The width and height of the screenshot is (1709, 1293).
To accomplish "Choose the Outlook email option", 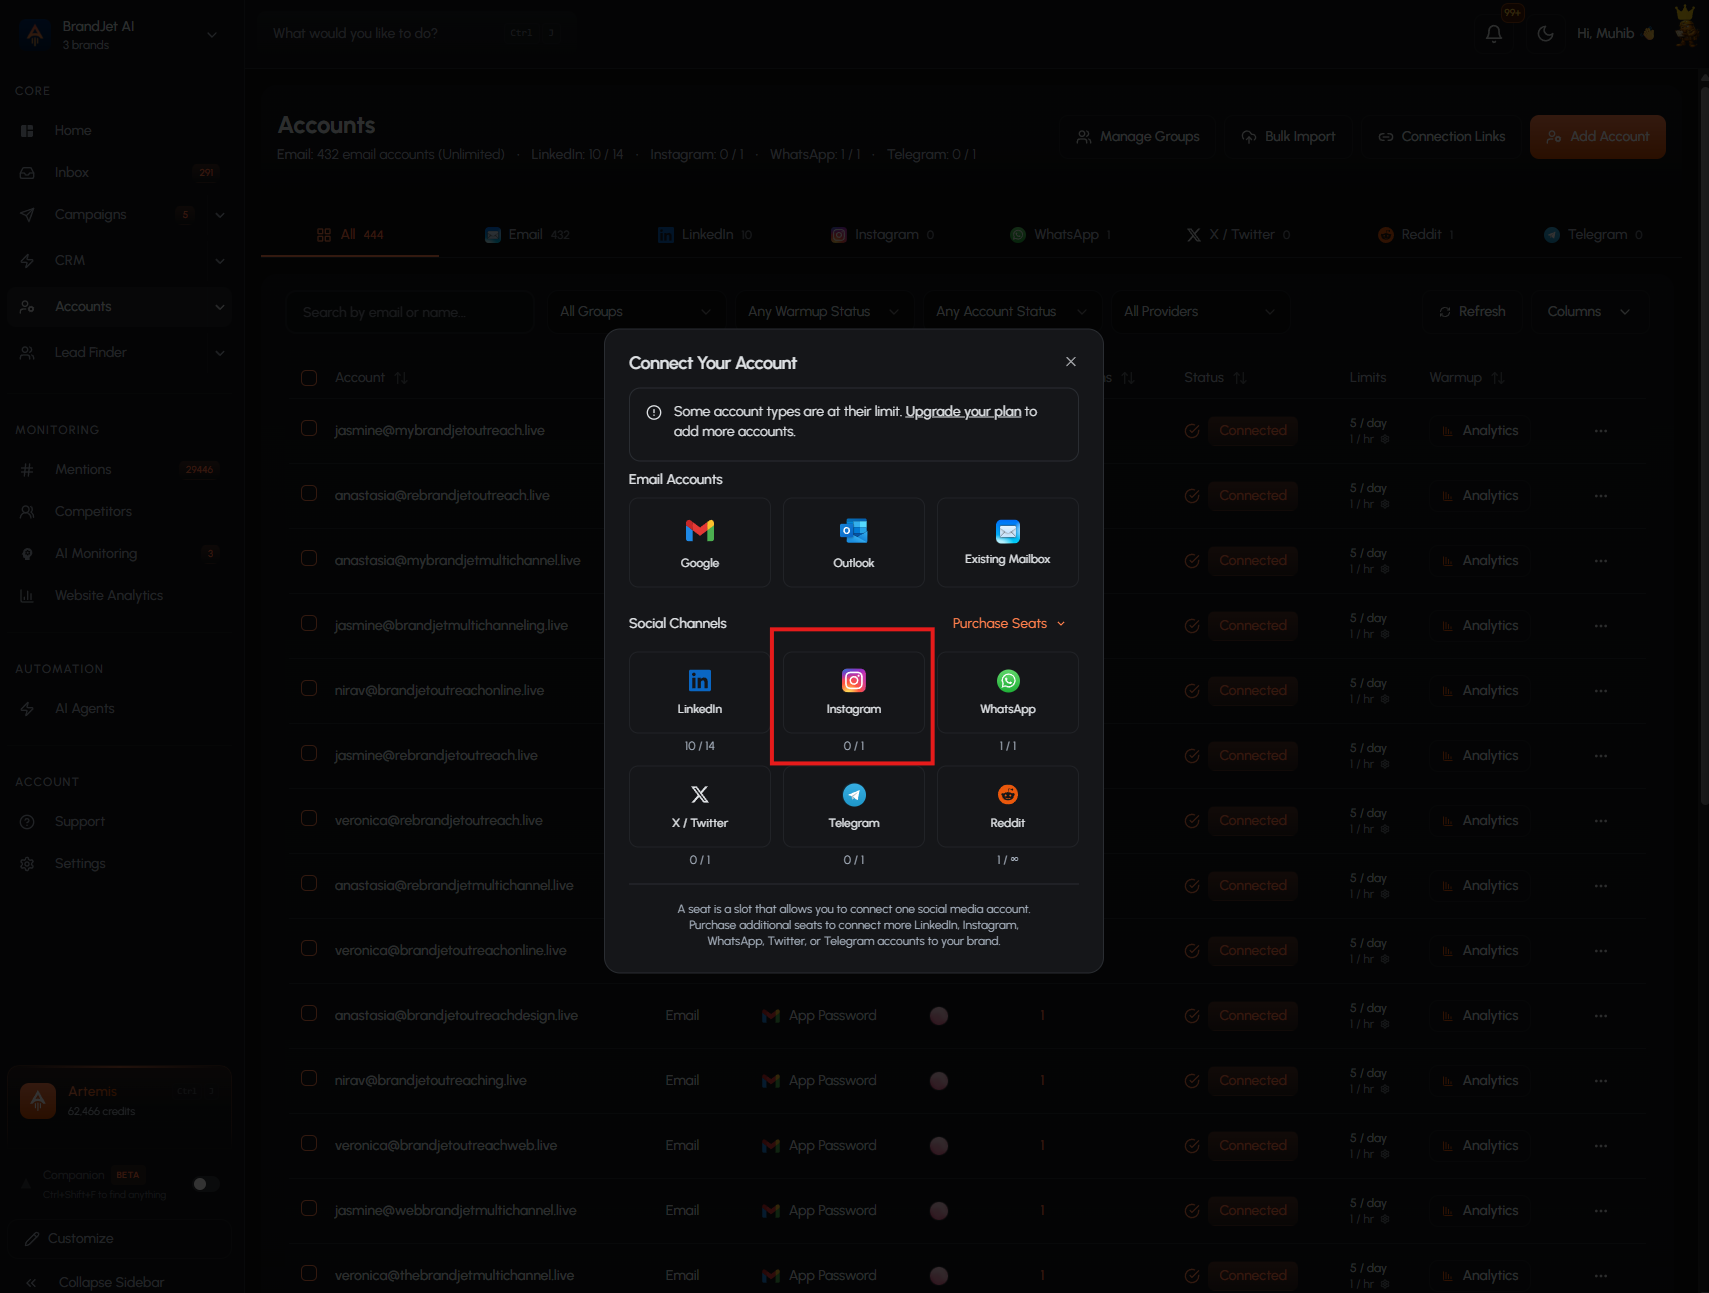I will tap(853, 542).
